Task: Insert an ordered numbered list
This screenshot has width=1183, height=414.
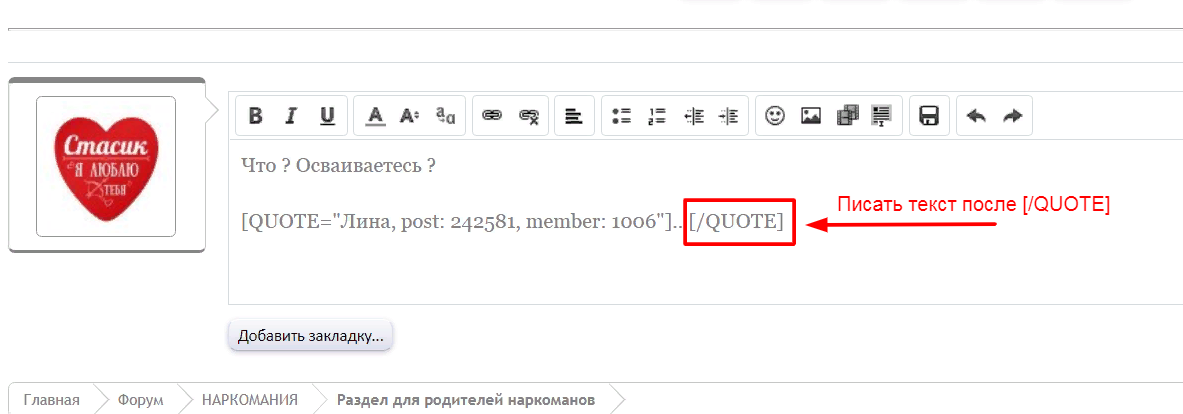Action: click(657, 115)
